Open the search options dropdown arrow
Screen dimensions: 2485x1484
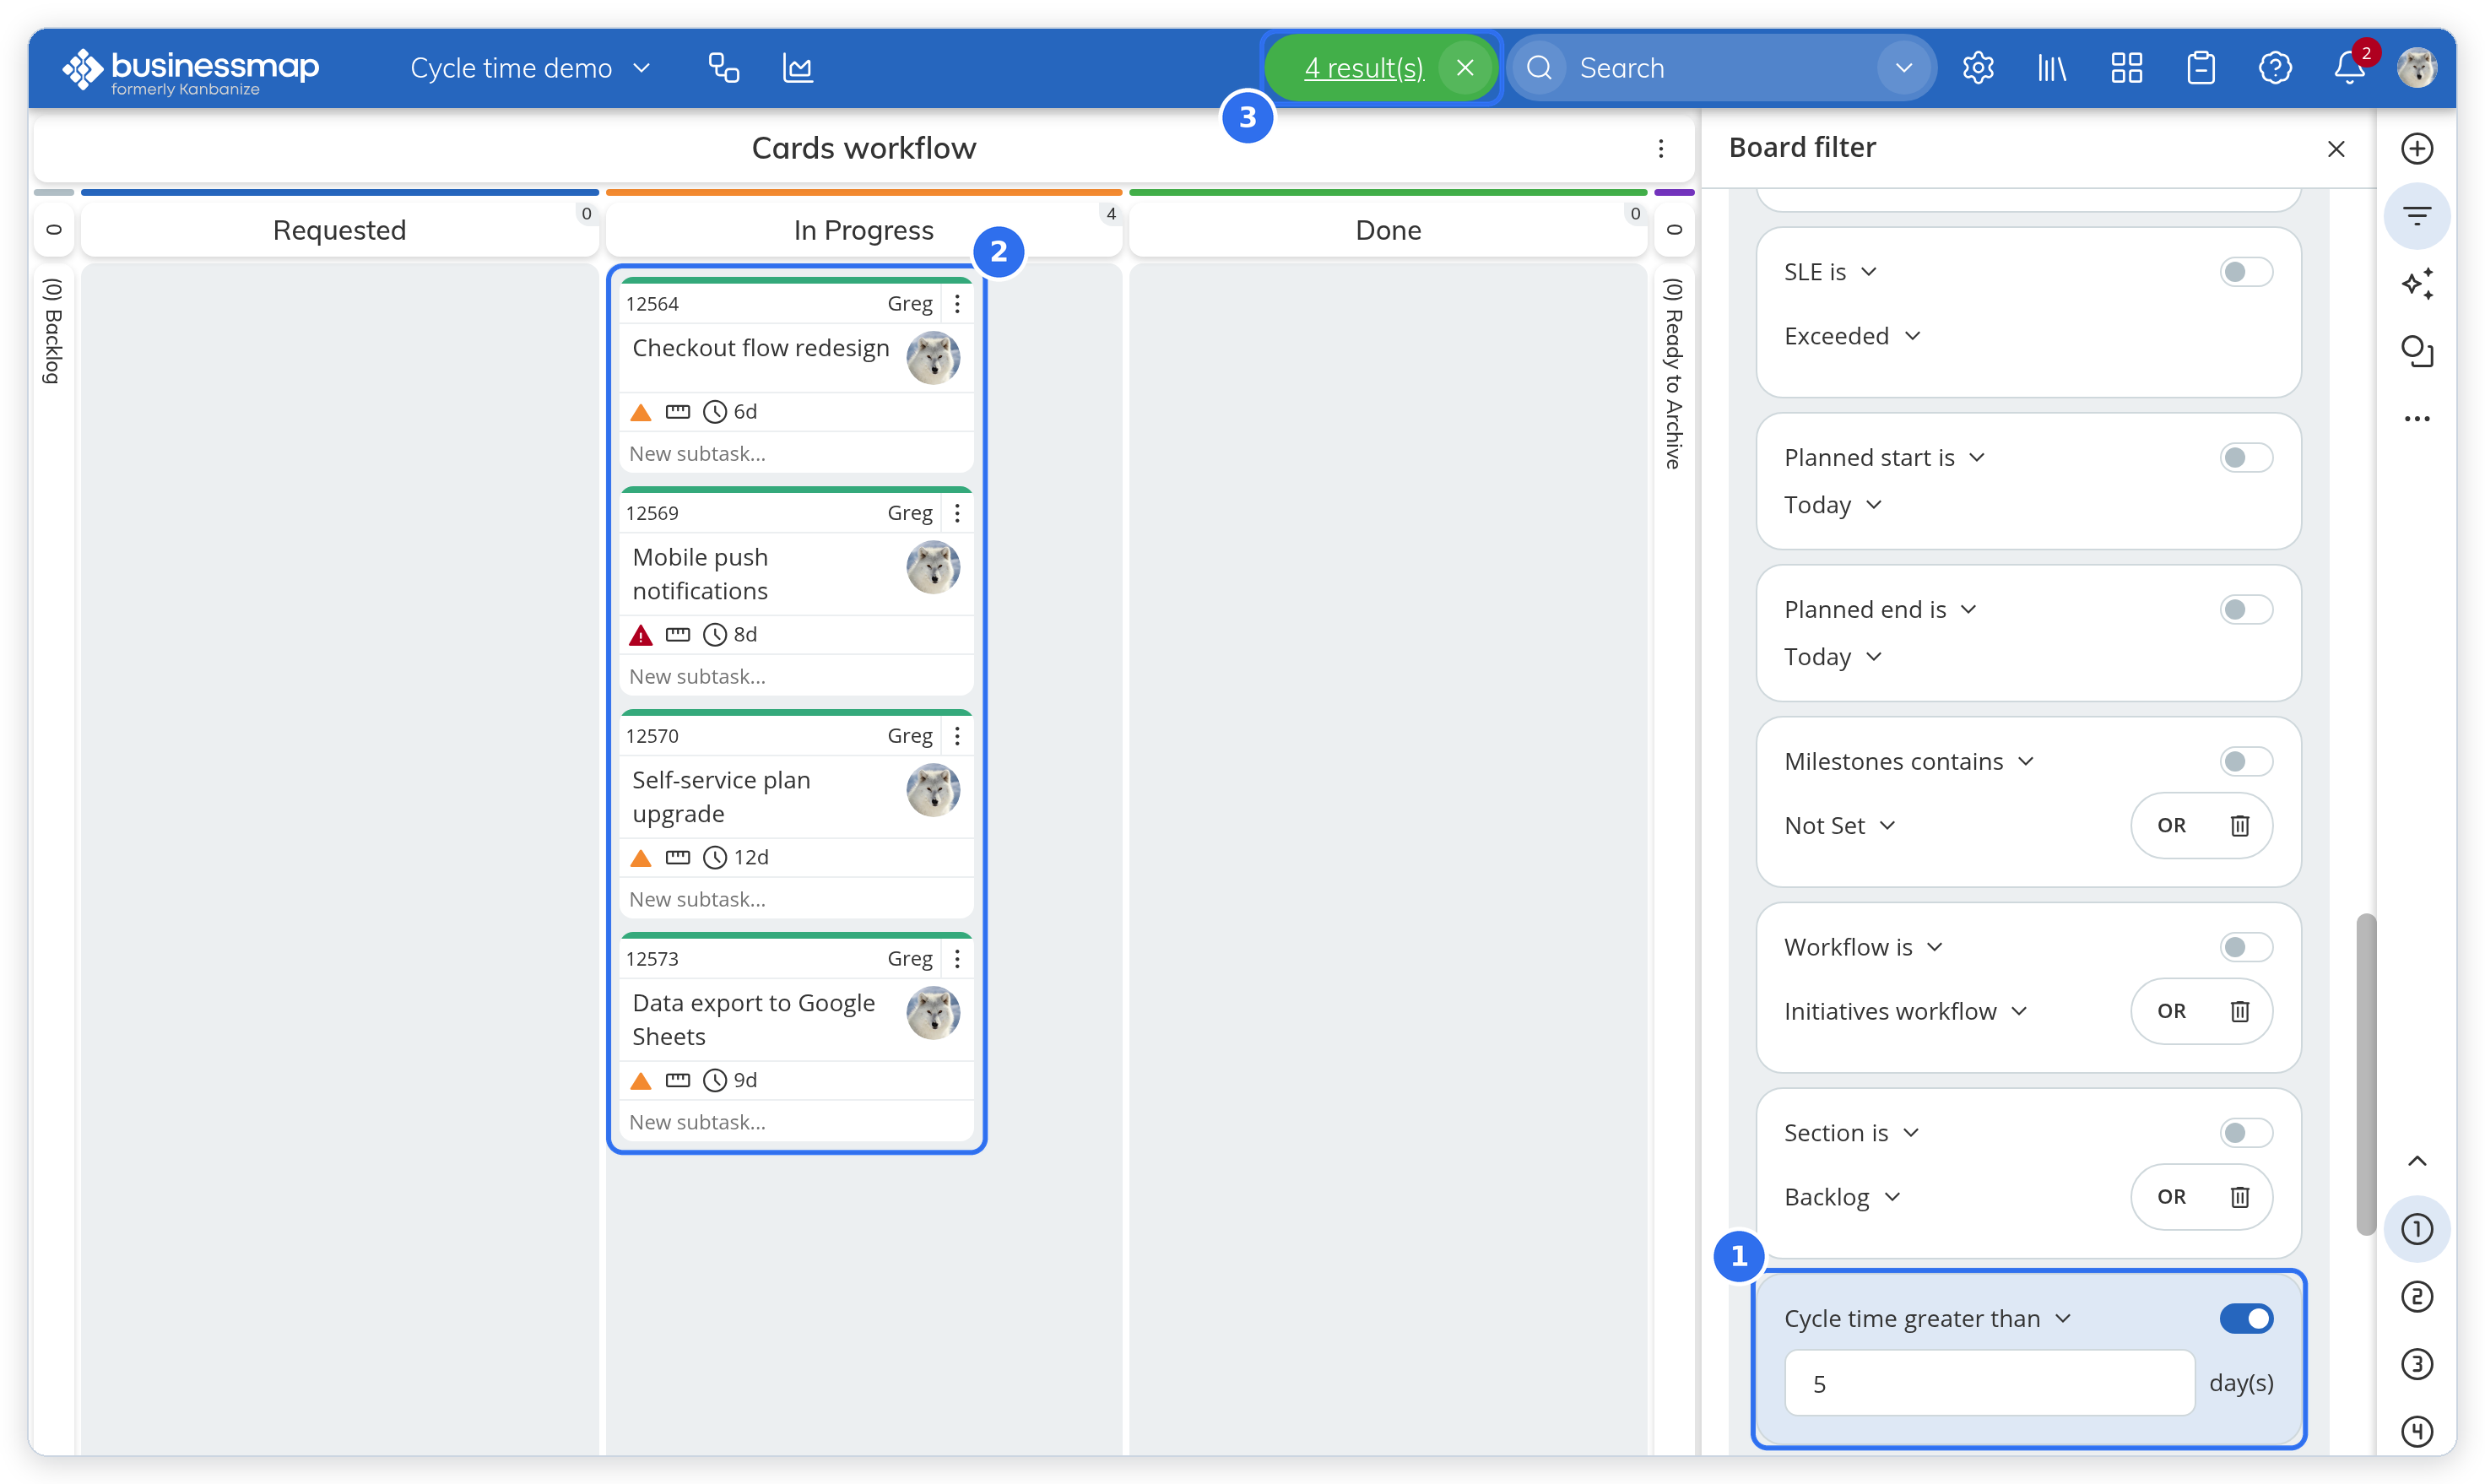tap(1903, 68)
